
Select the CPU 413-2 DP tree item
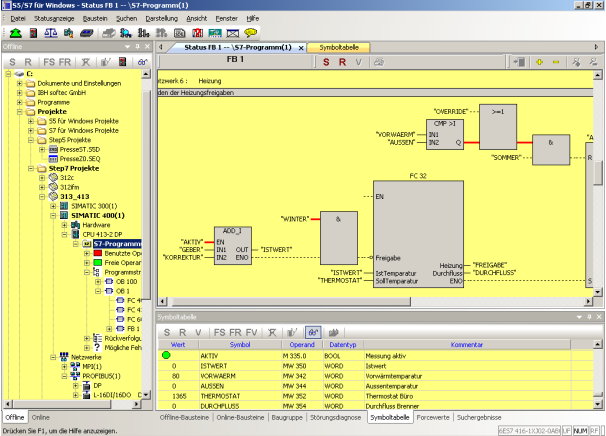pyautogui.click(x=102, y=234)
